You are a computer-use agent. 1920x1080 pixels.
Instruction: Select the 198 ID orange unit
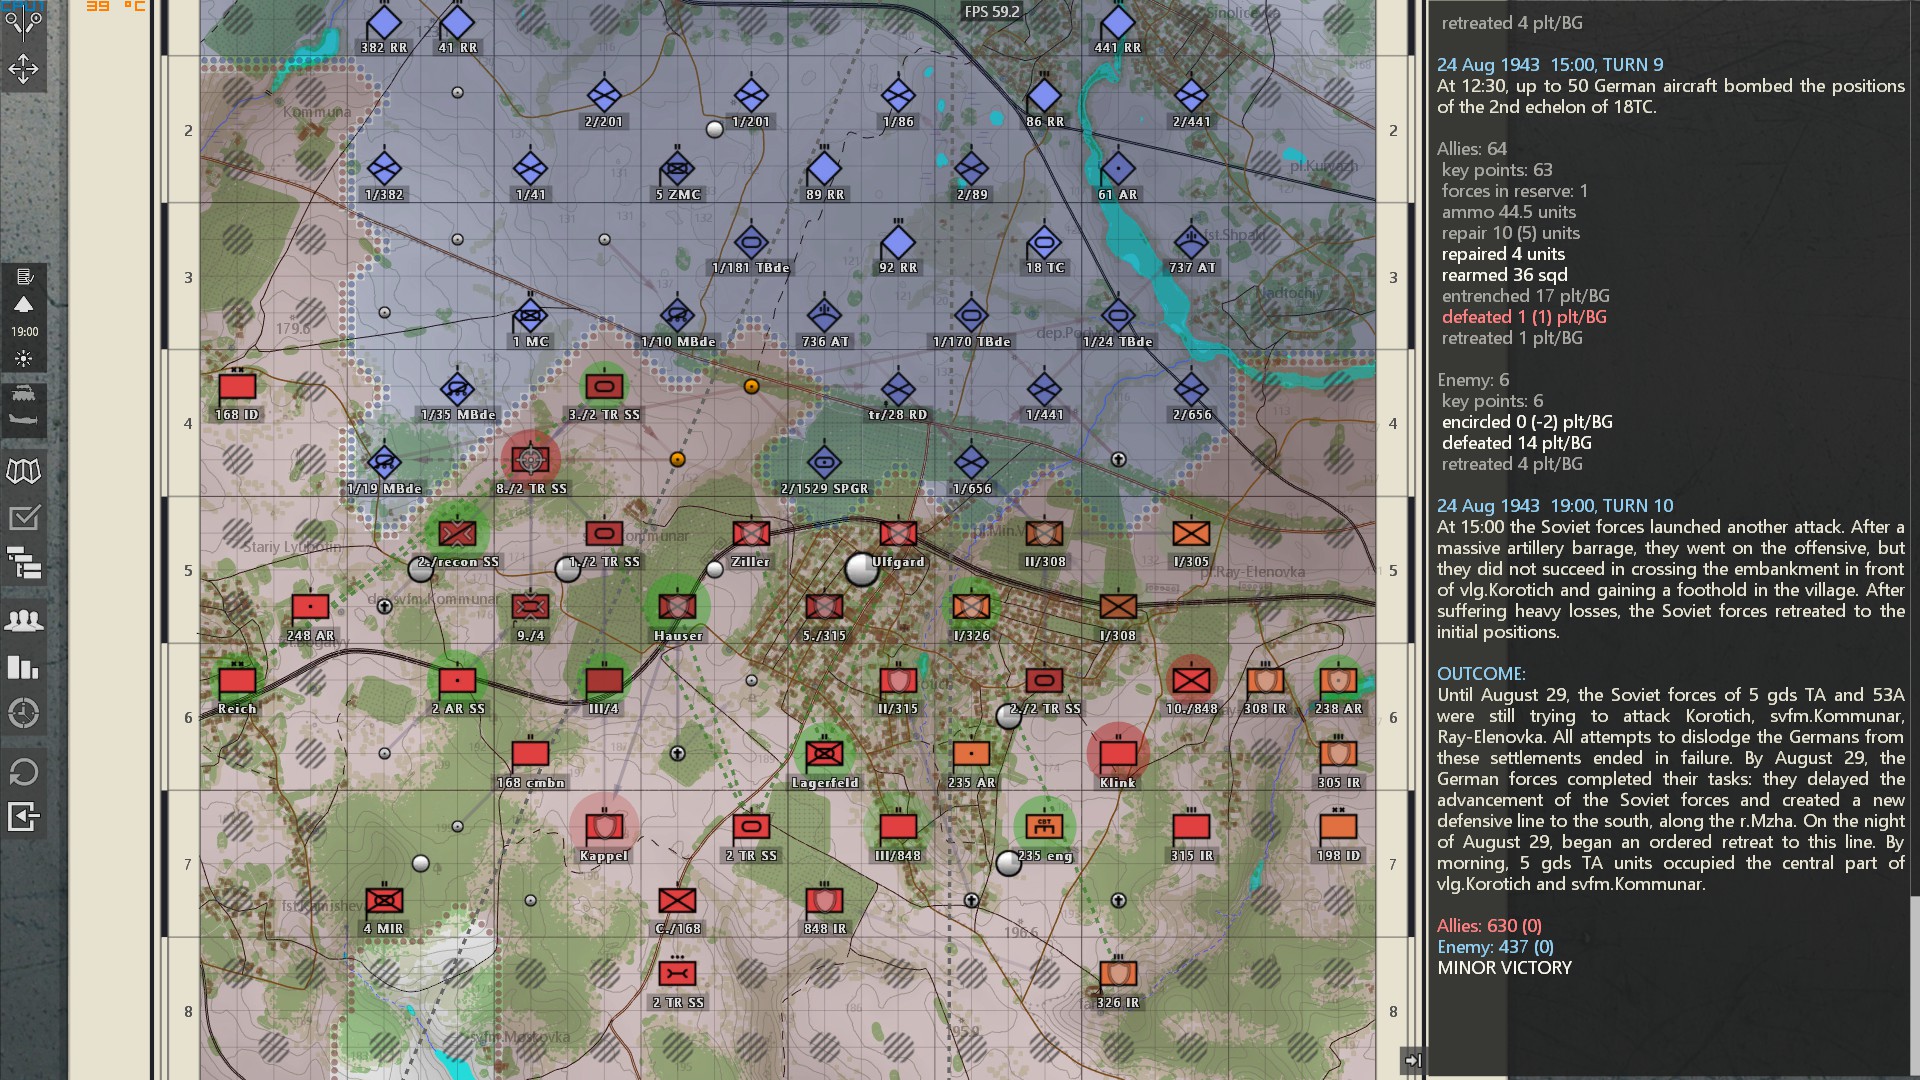pos(1338,827)
